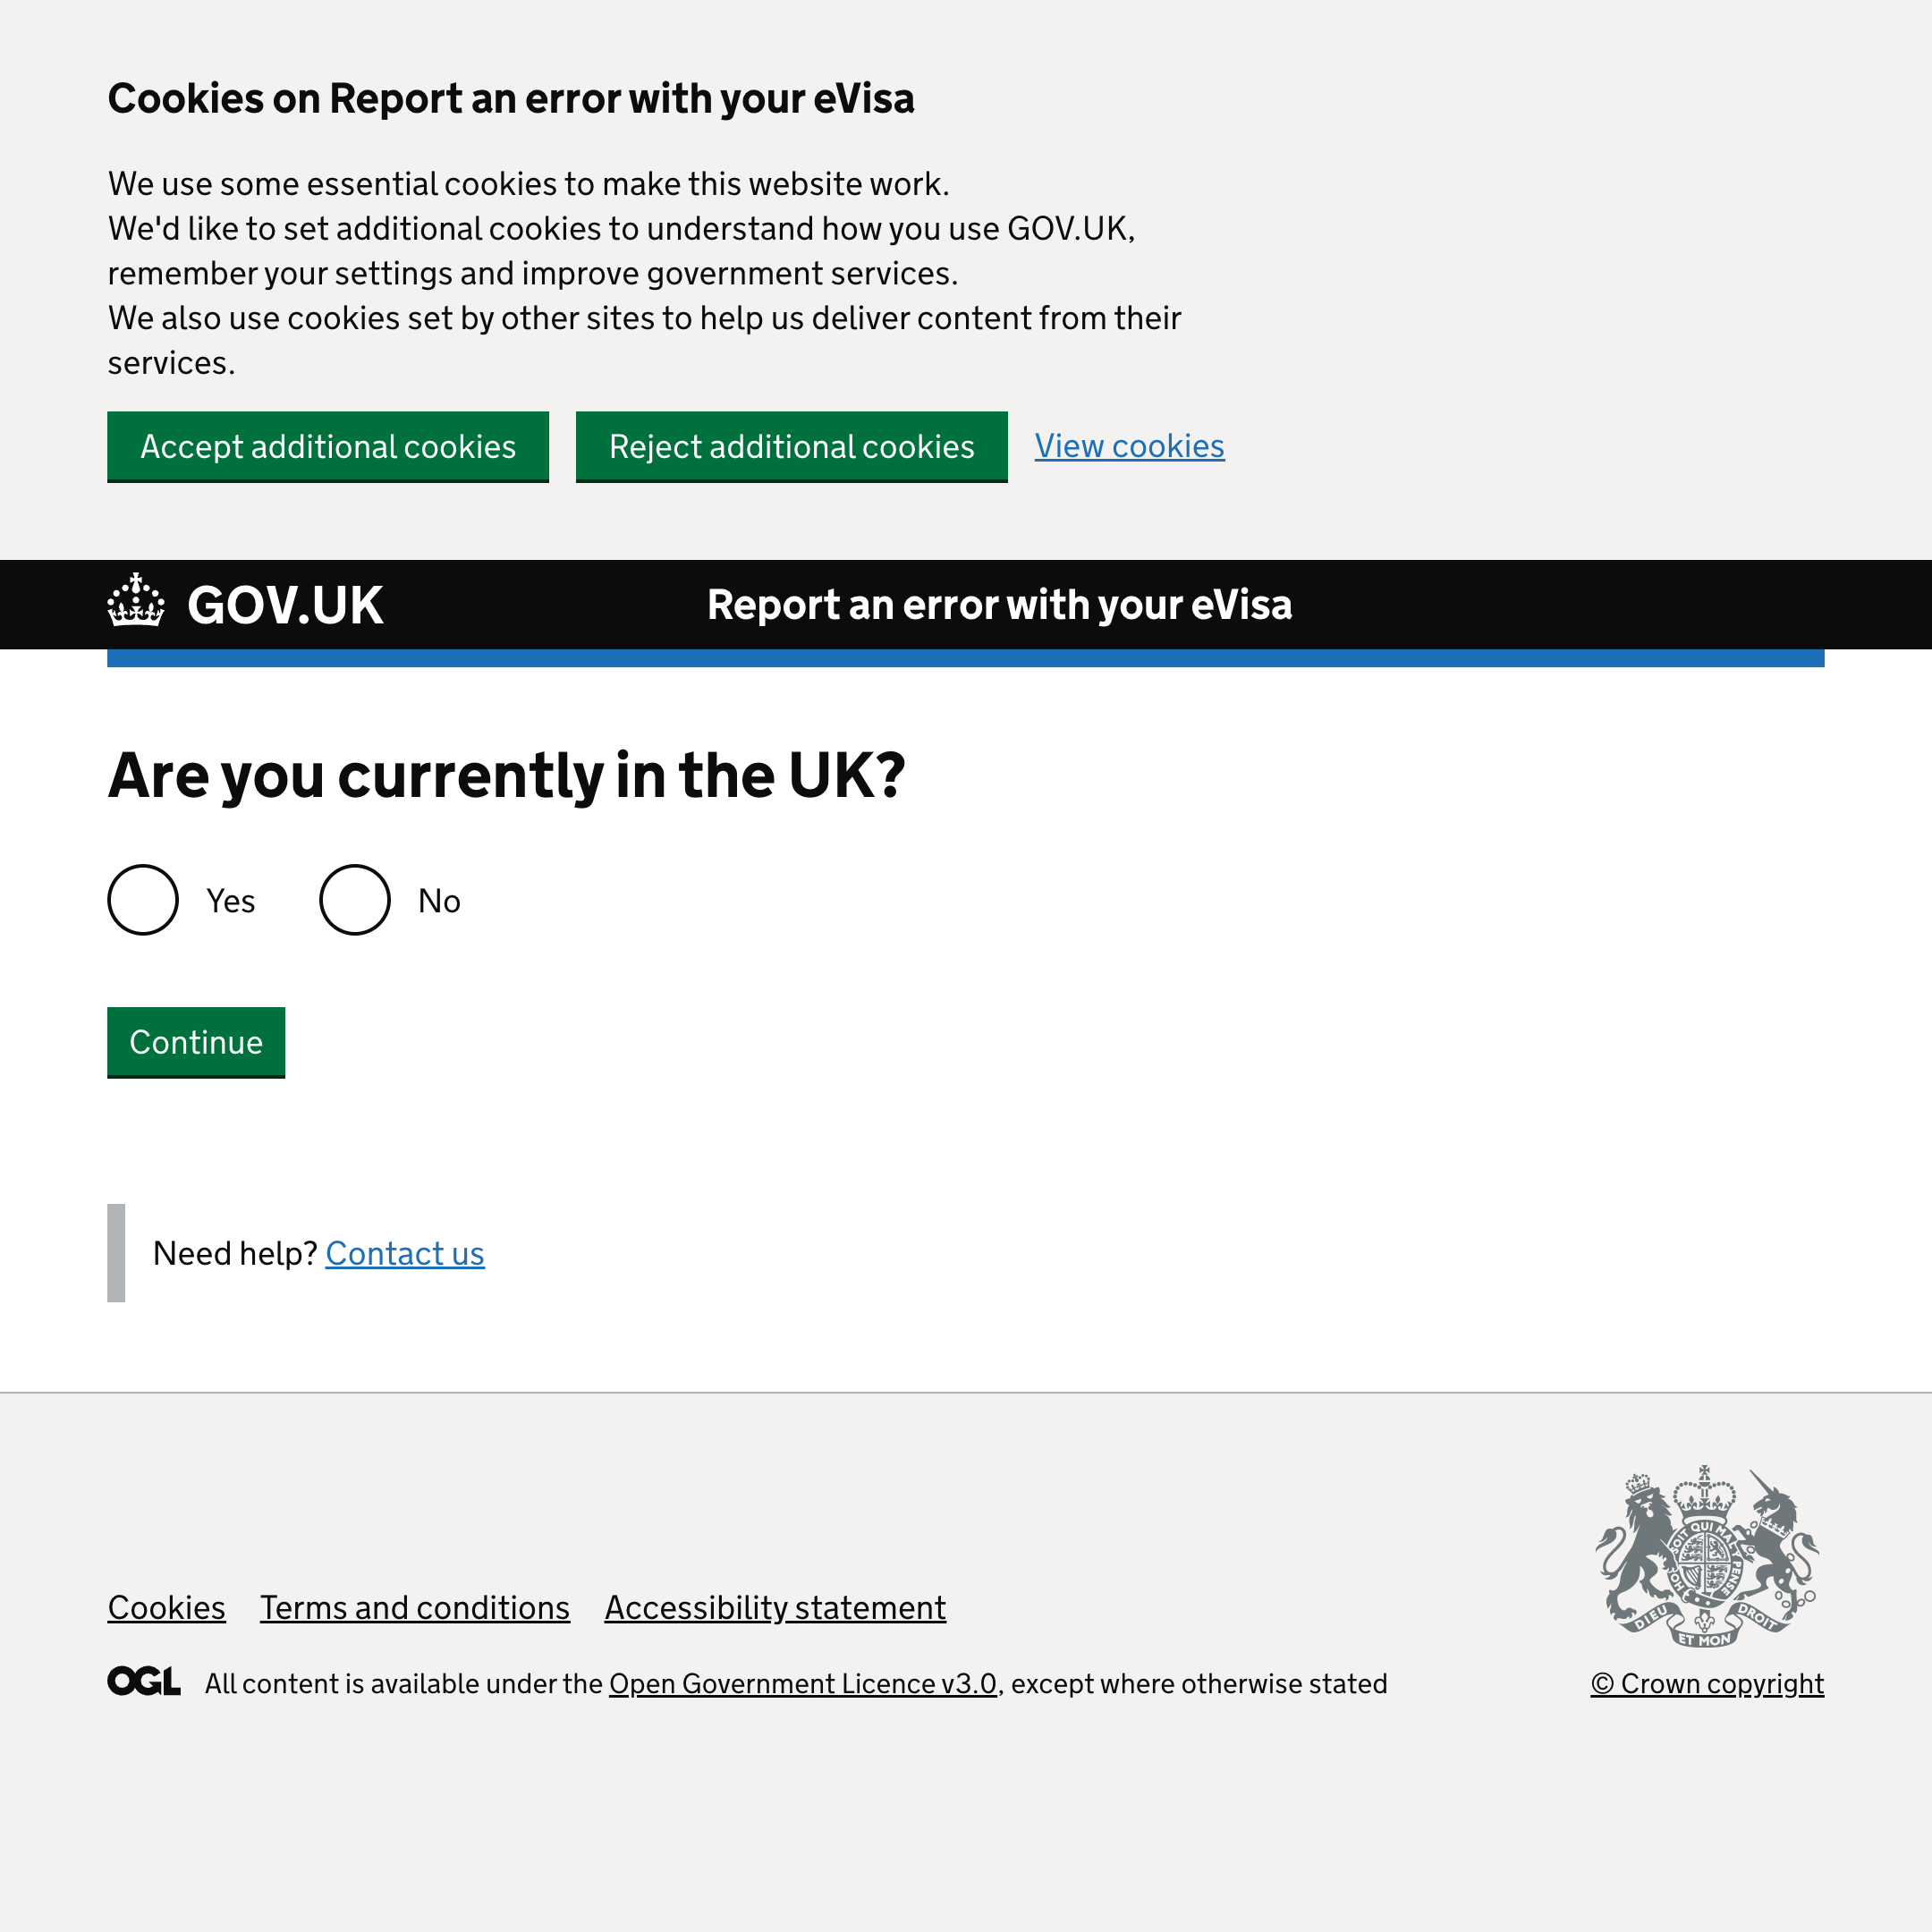Screen dimensions: 1932x1932
Task: Click the Open Government Licence v3.0 link
Action: (x=803, y=1682)
